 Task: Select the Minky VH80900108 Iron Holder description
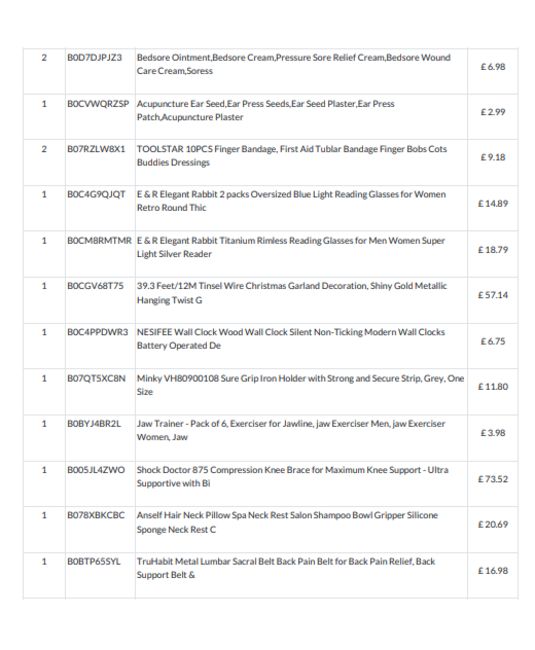[300, 385]
